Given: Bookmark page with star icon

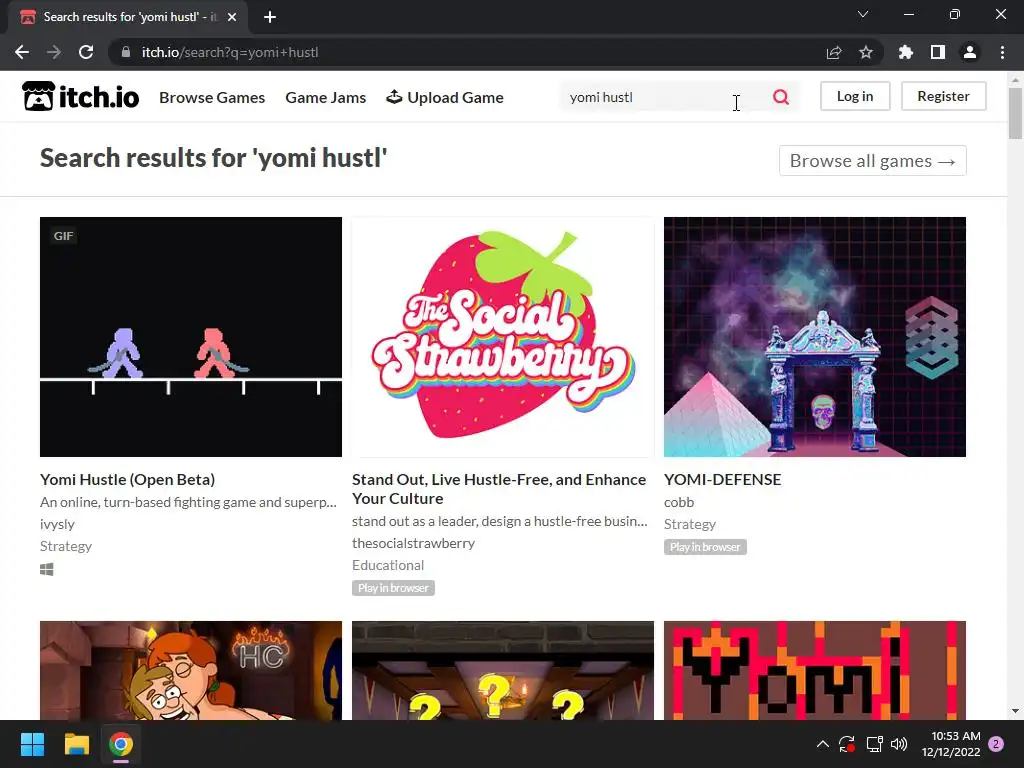Looking at the screenshot, I should point(866,52).
